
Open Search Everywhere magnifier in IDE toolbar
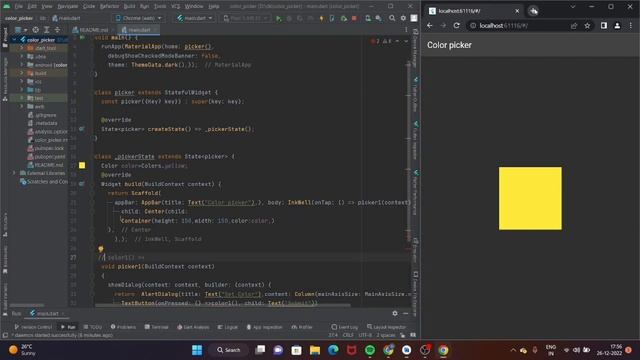392,18
